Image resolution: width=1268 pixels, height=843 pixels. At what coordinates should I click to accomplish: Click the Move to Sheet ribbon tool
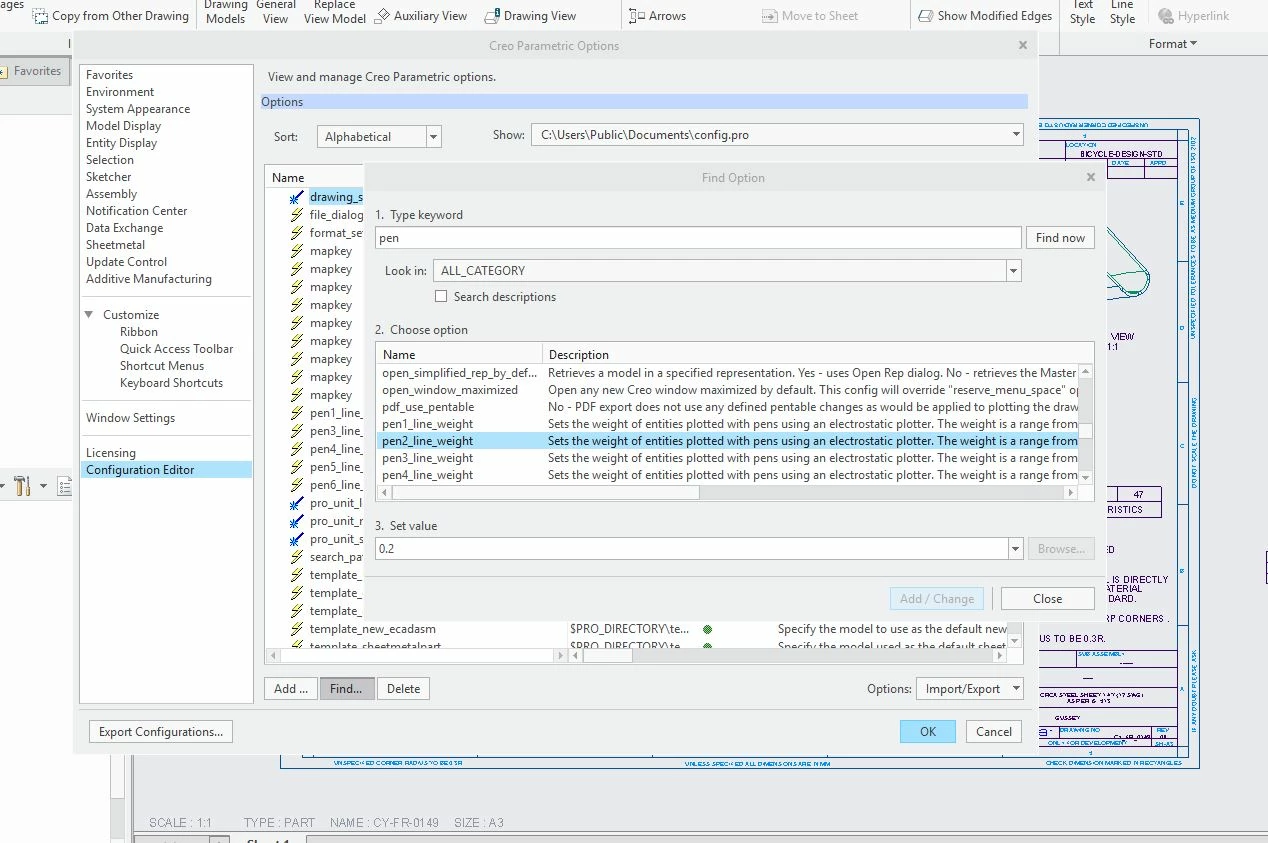[x=810, y=16]
